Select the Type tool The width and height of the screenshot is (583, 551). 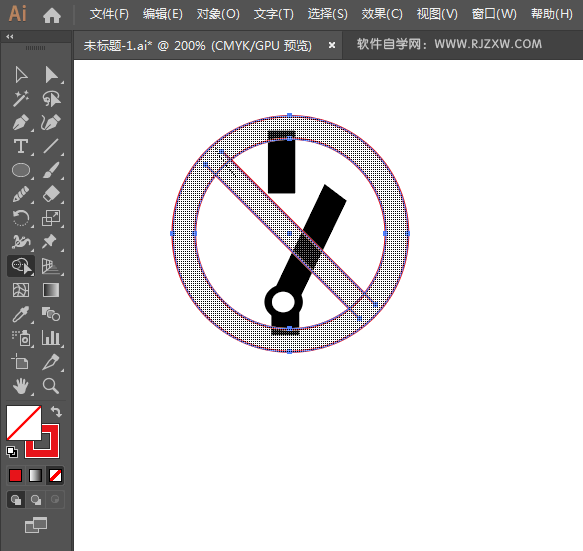pyautogui.click(x=20, y=146)
